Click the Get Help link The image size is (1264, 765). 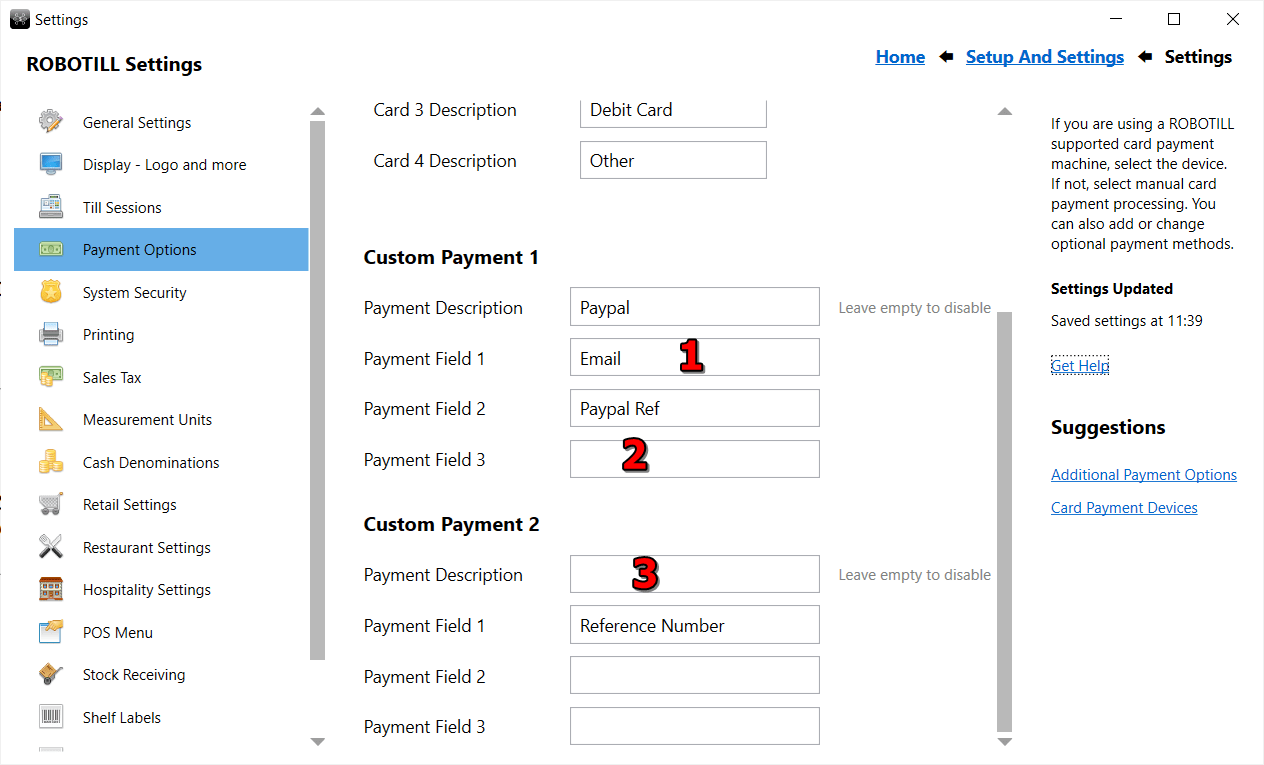(1079, 365)
